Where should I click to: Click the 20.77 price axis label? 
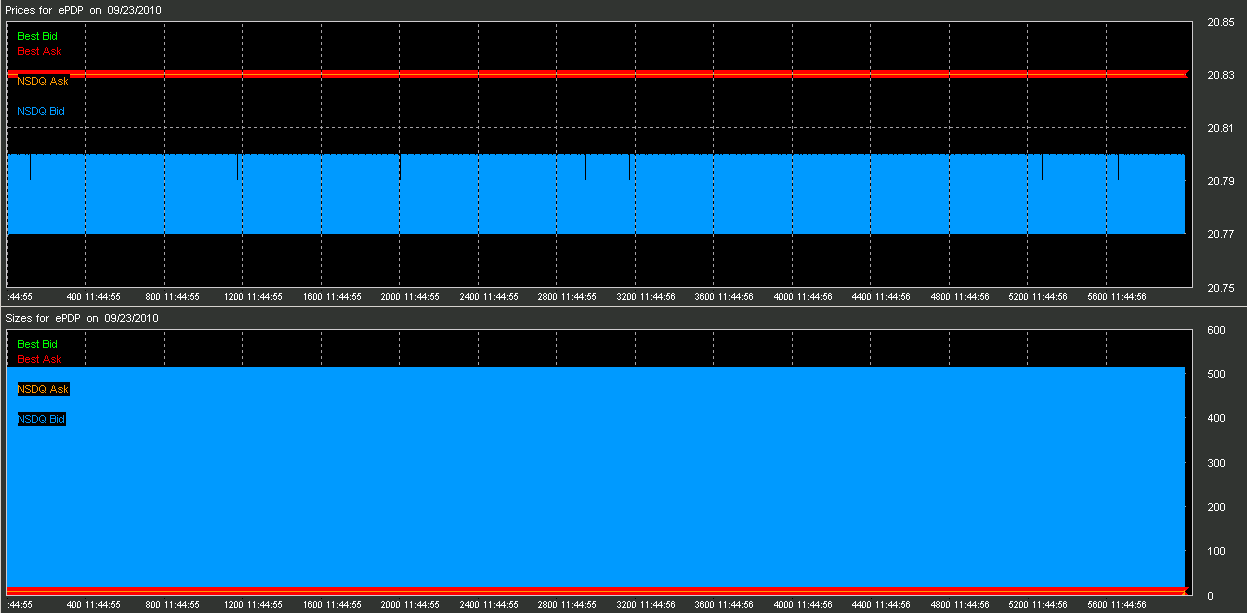click(x=1219, y=234)
